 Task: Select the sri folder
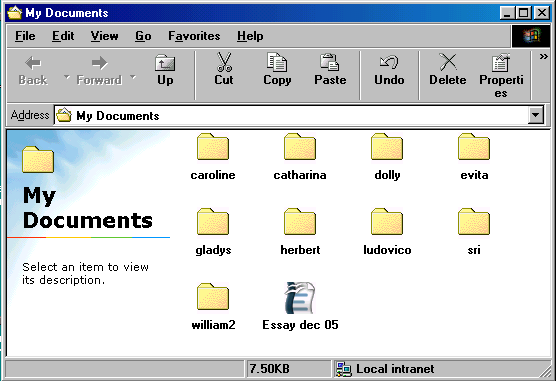pos(474,232)
